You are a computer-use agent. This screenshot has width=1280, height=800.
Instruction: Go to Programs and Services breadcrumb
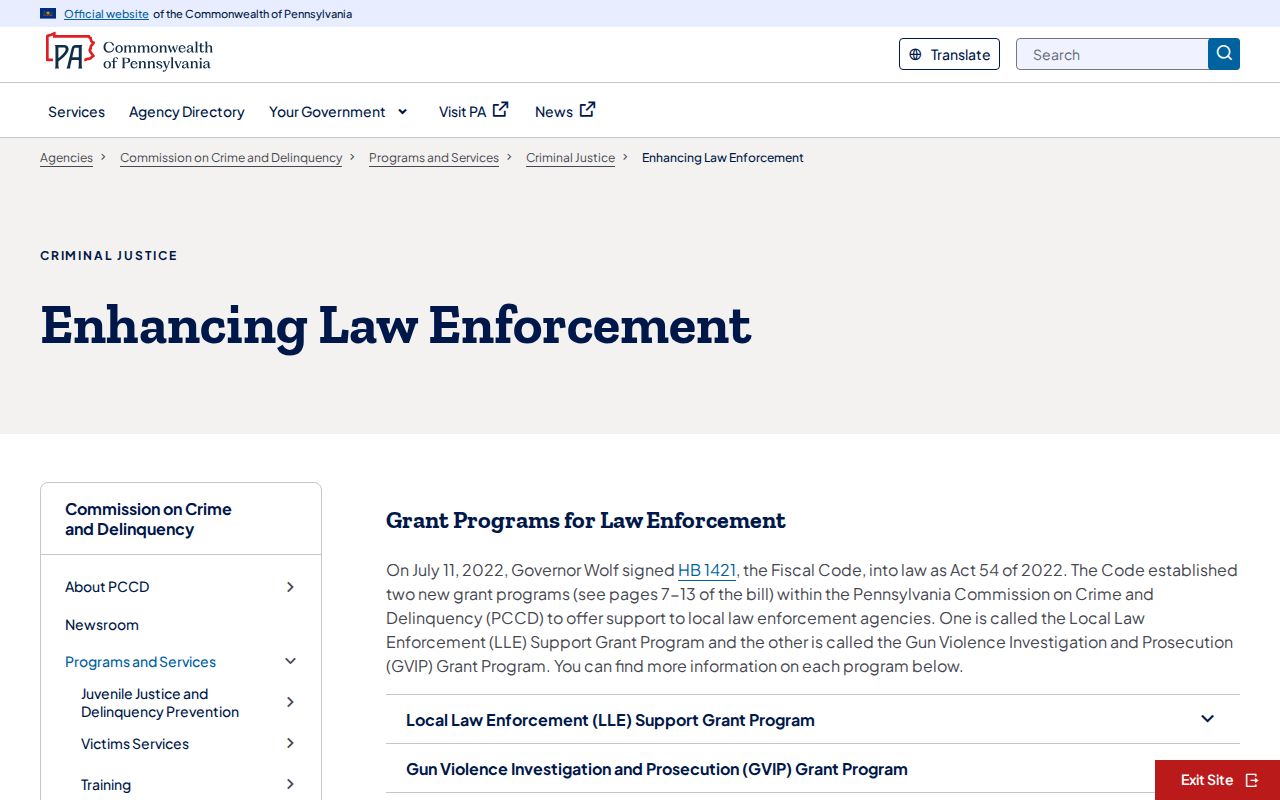click(434, 158)
